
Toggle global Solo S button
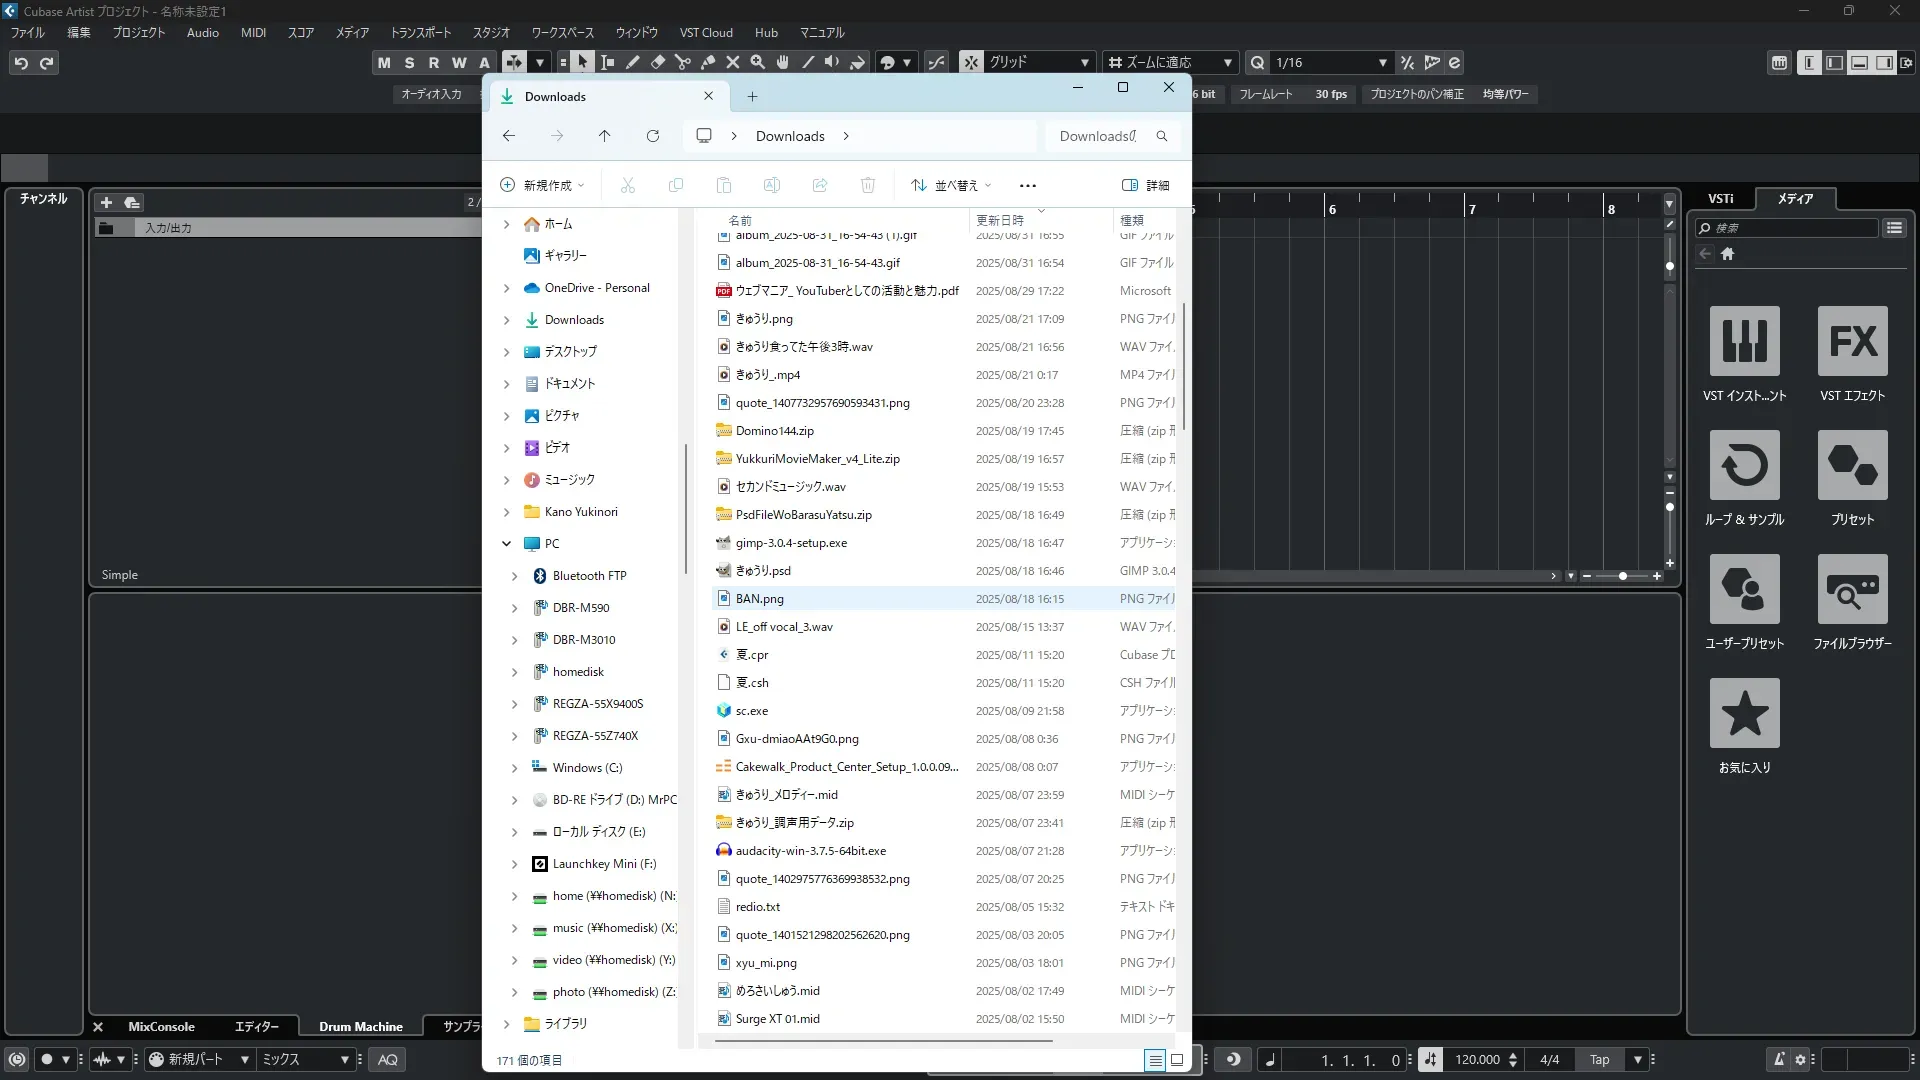click(x=409, y=62)
